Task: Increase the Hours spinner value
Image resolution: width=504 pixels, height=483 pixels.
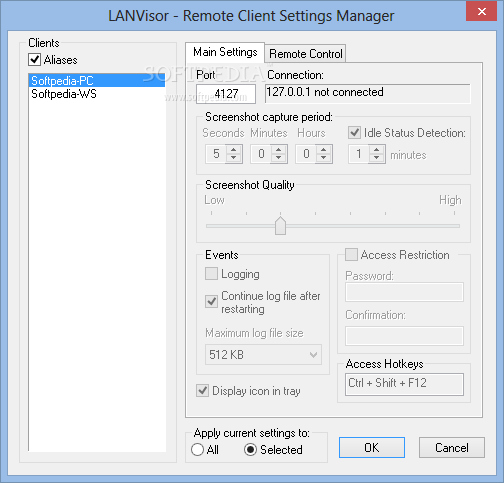Action: [x=324, y=149]
